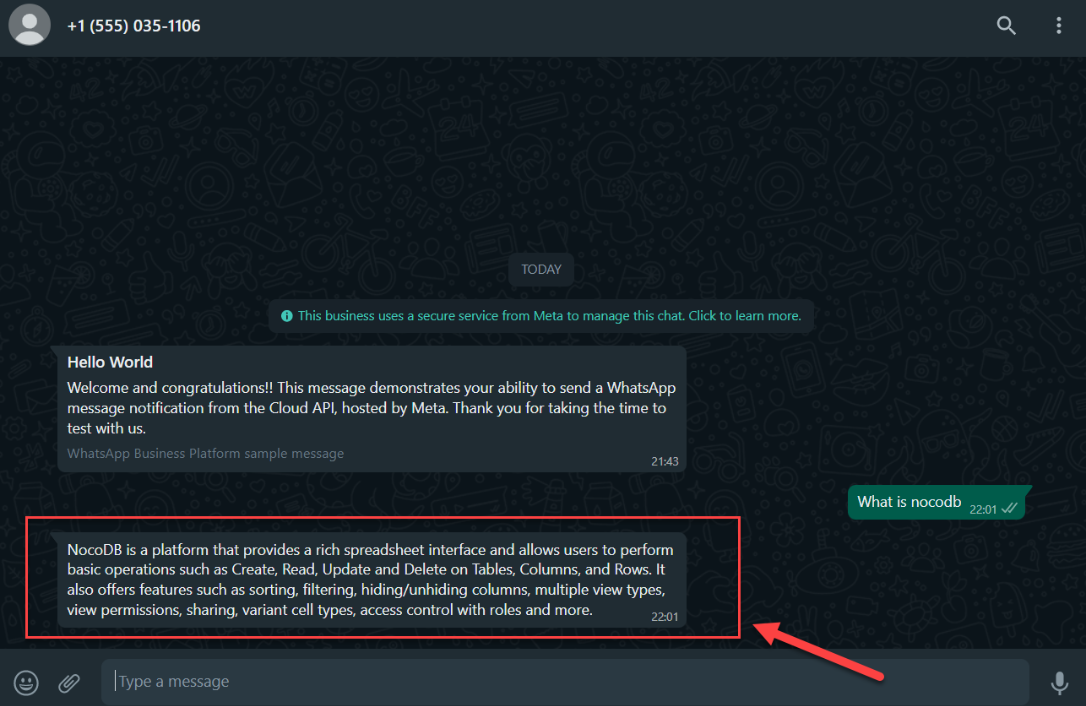Open contact info for +1 (555) 035-1106
This screenshot has width=1086, height=706.
coord(134,26)
